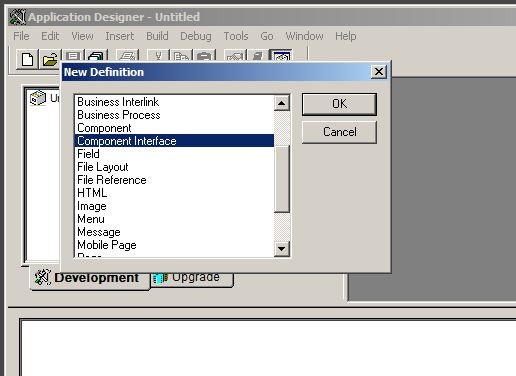Image resolution: width=516 pixels, height=376 pixels.
Task: Select File Reference in the list
Action: 174,180
